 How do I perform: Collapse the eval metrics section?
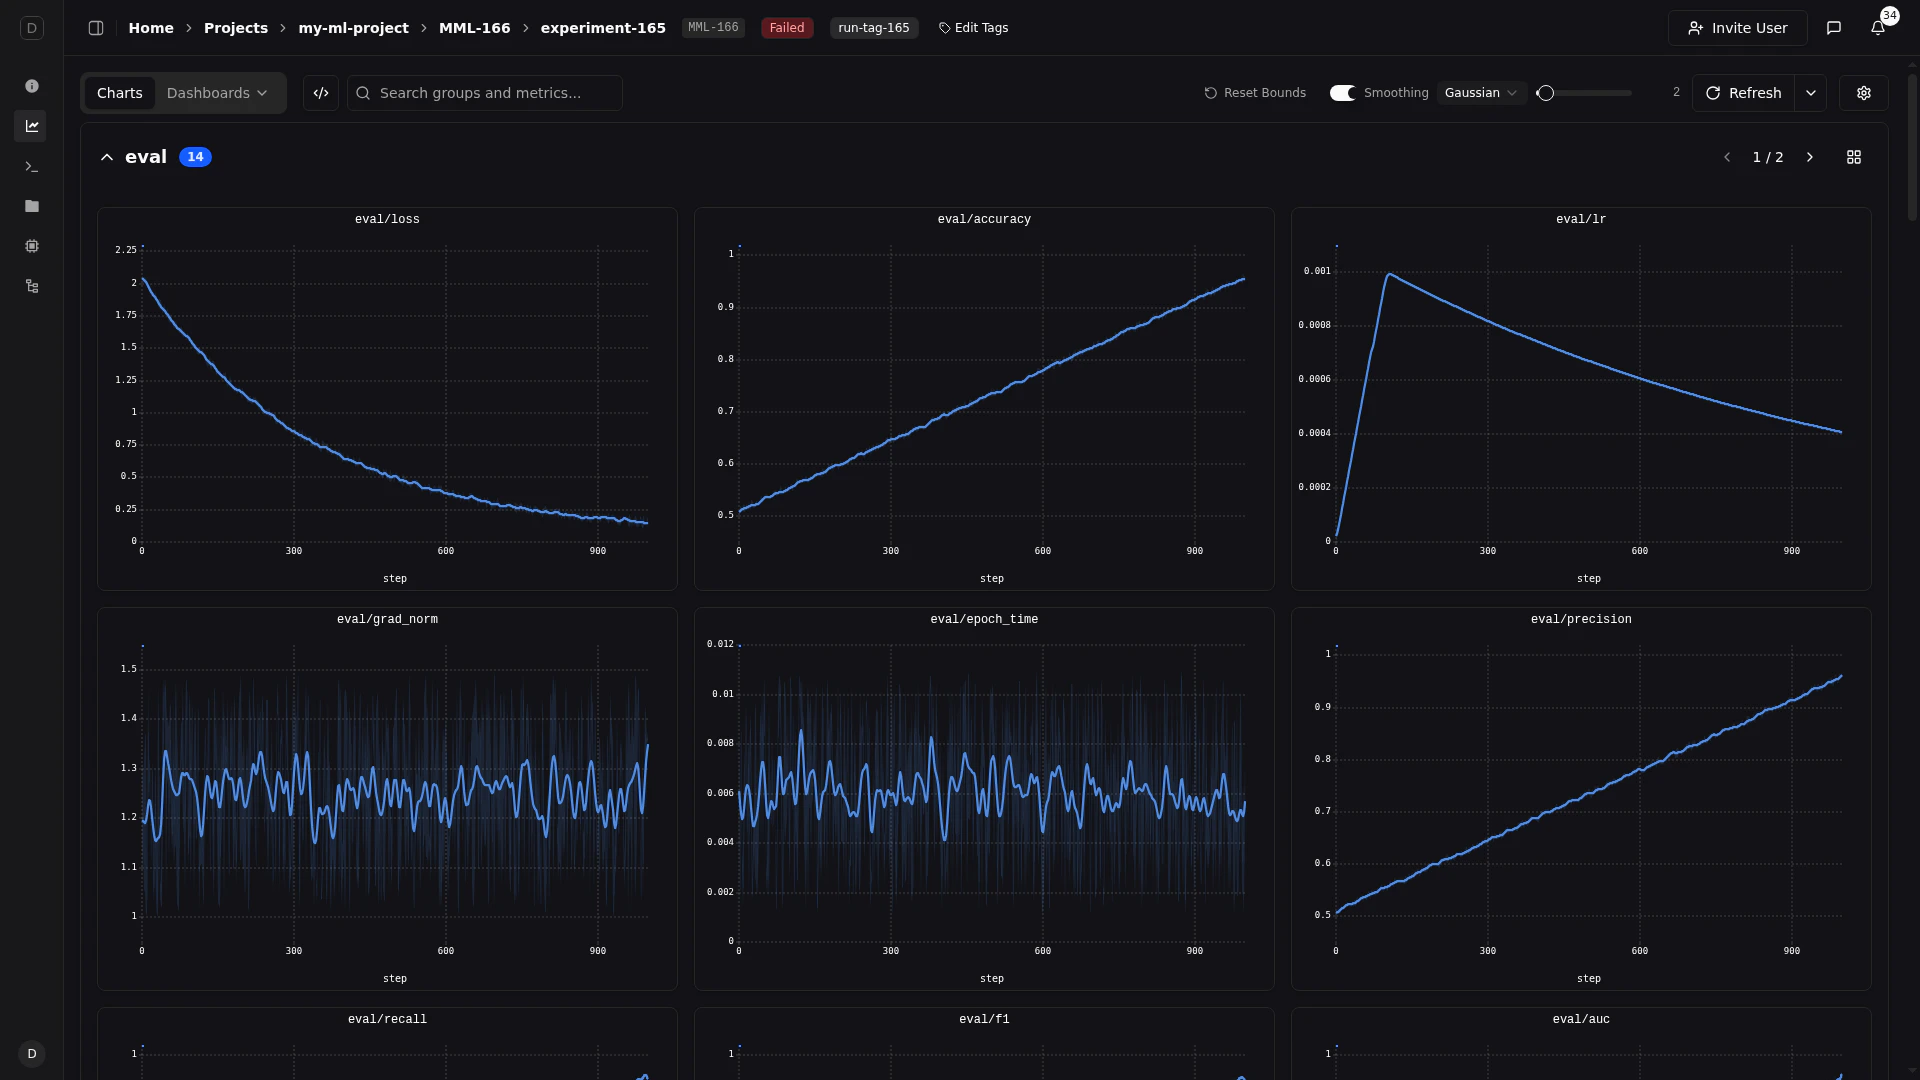point(107,157)
